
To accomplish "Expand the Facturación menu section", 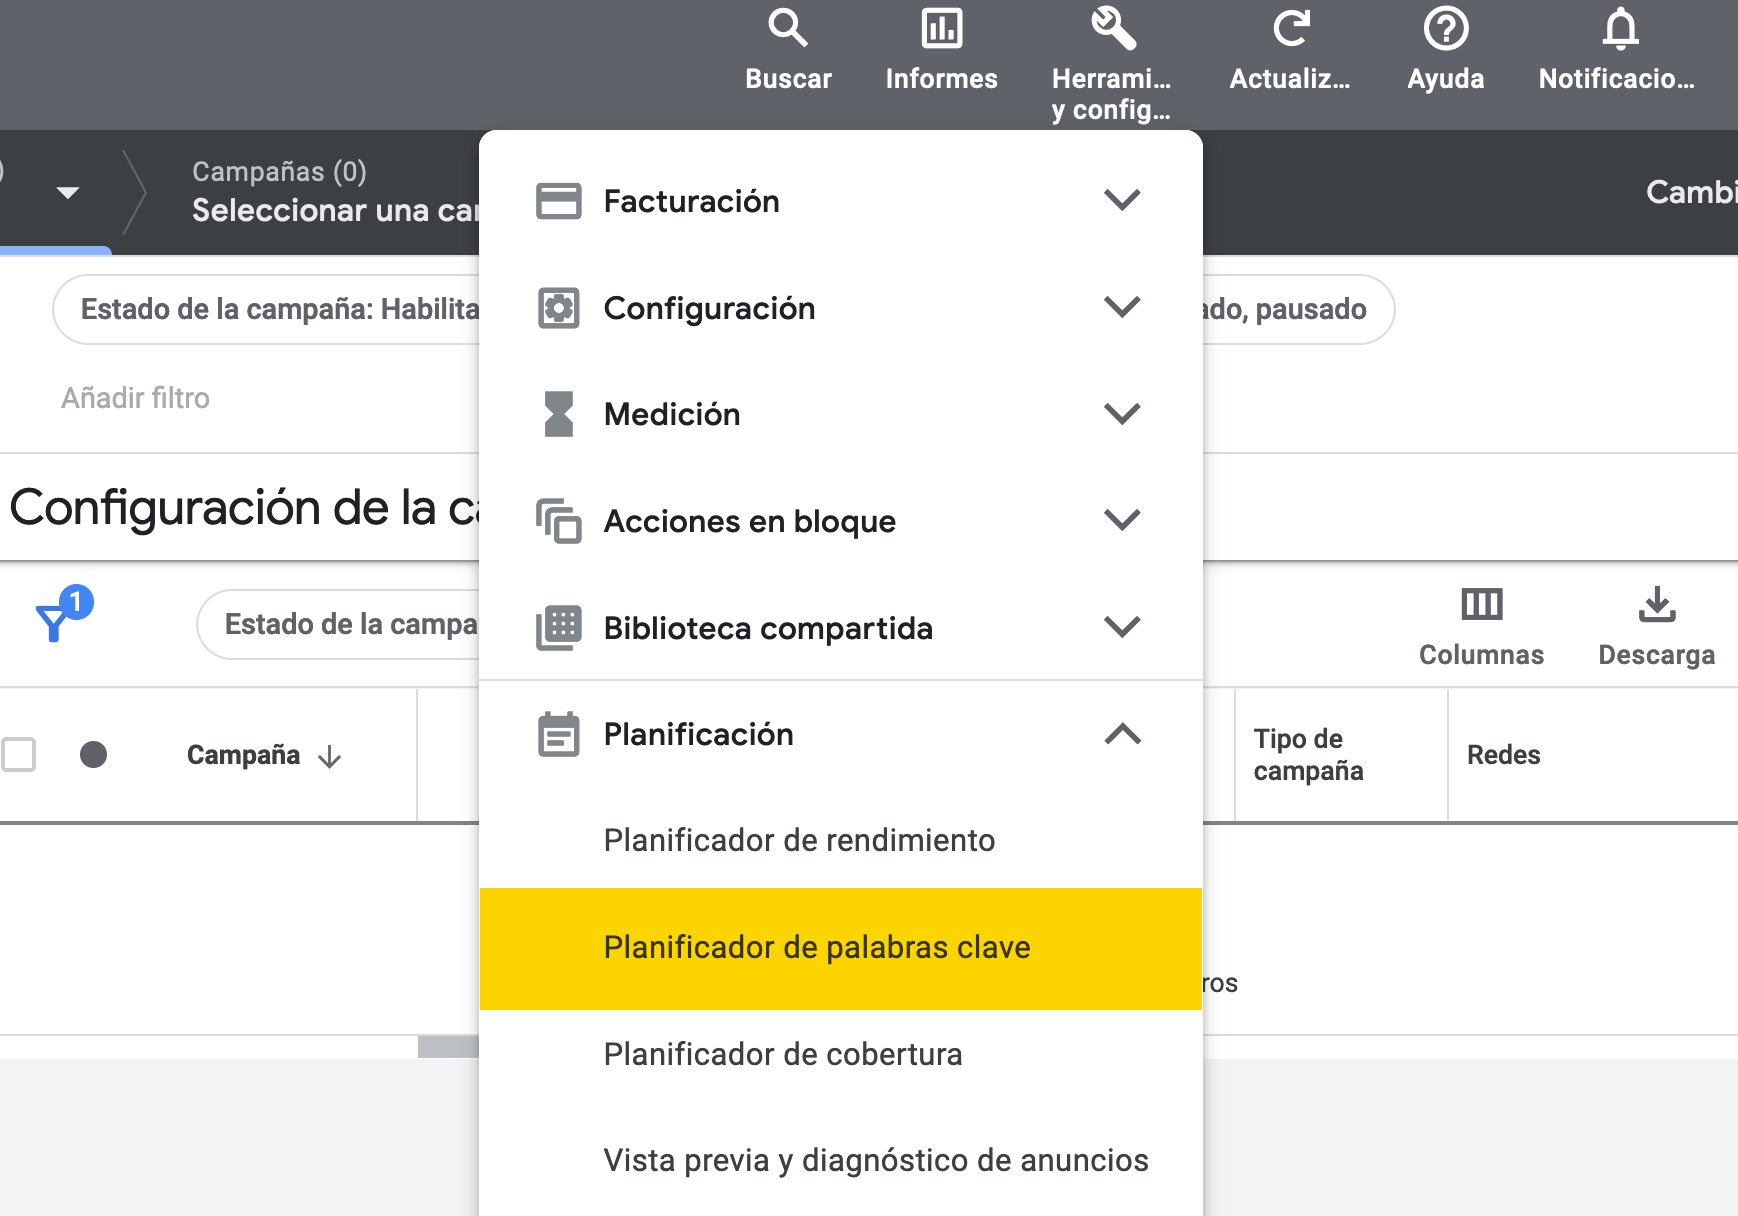I will 1123,200.
